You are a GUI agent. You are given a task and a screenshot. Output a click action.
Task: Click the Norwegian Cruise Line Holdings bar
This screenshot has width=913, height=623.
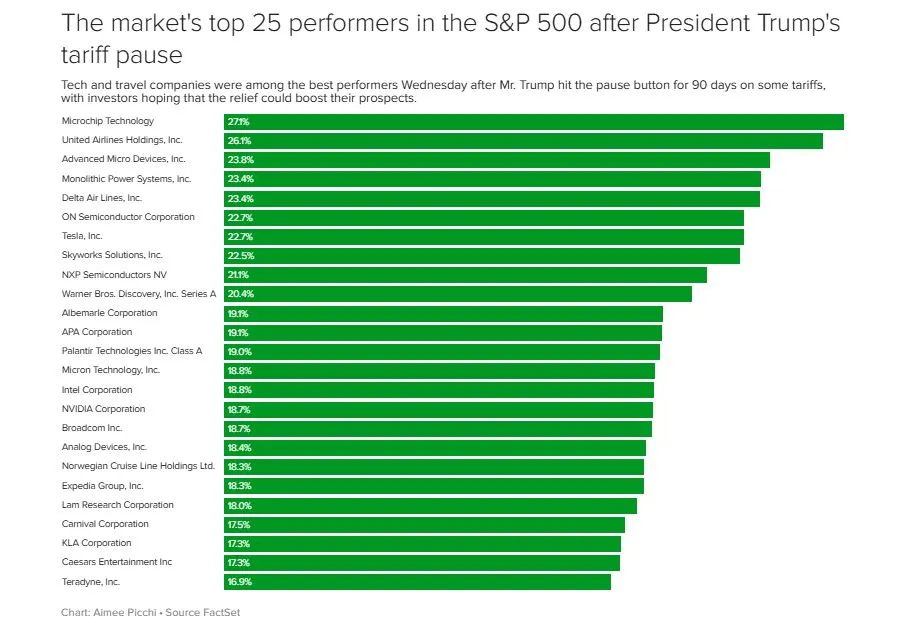pos(434,467)
